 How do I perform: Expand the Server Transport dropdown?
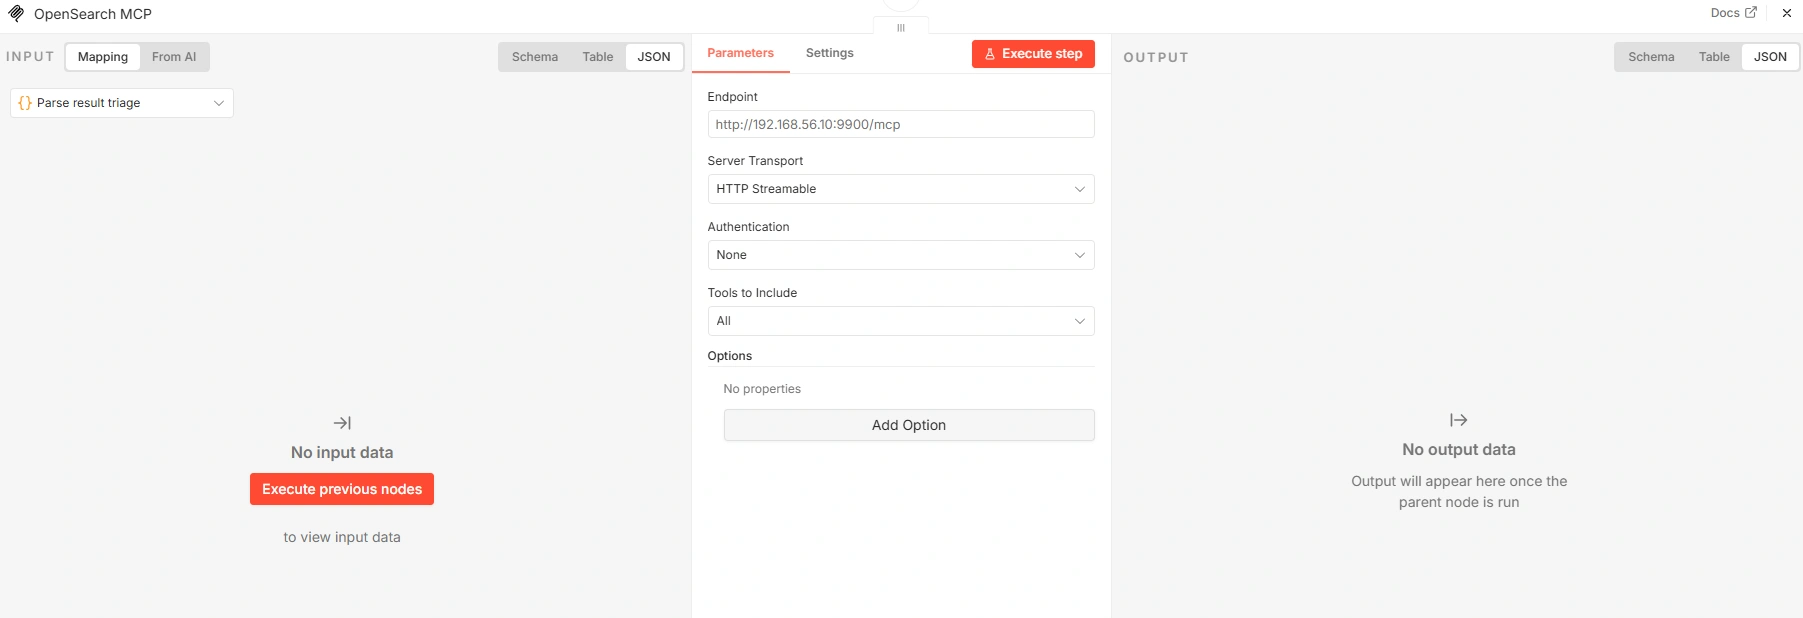[x=900, y=189]
